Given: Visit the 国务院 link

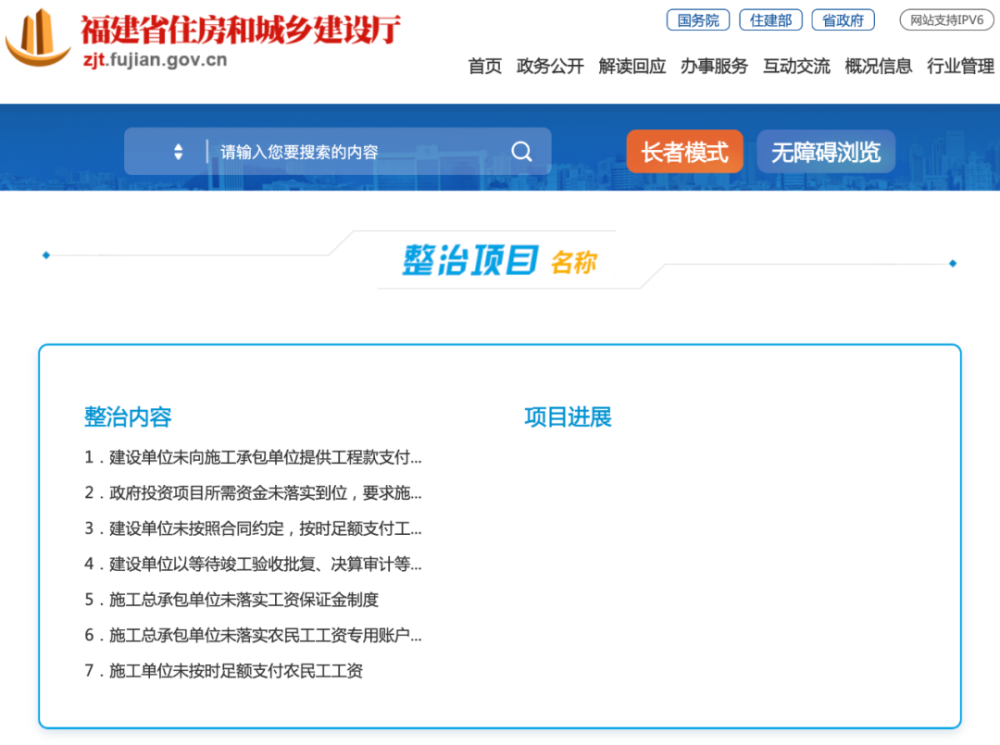Looking at the screenshot, I should (697, 20).
